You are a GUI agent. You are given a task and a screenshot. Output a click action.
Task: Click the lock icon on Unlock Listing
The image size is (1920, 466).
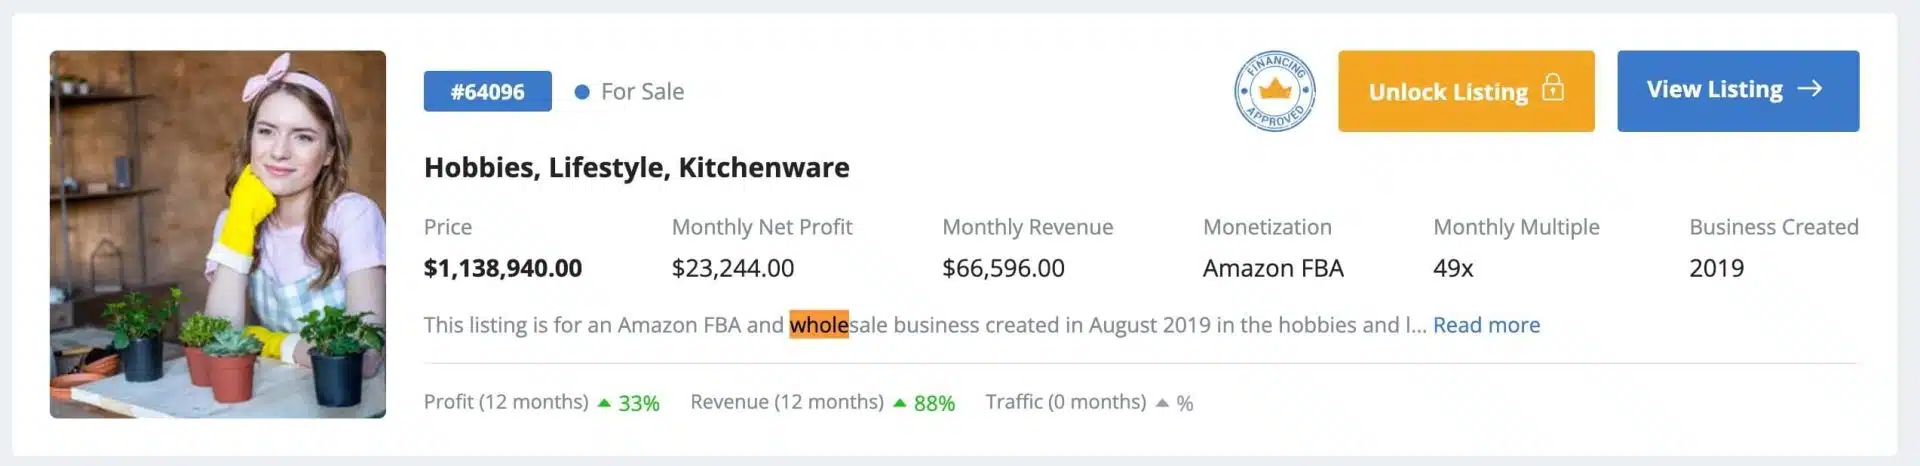point(1552,88)
